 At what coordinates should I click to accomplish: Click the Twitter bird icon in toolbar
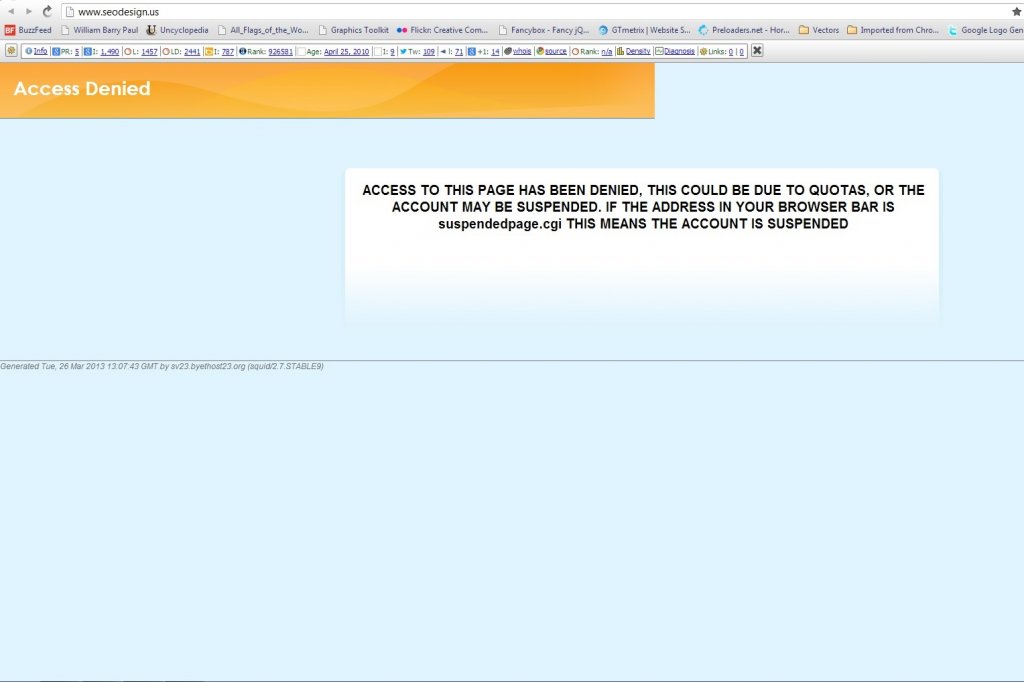[403, 51]
